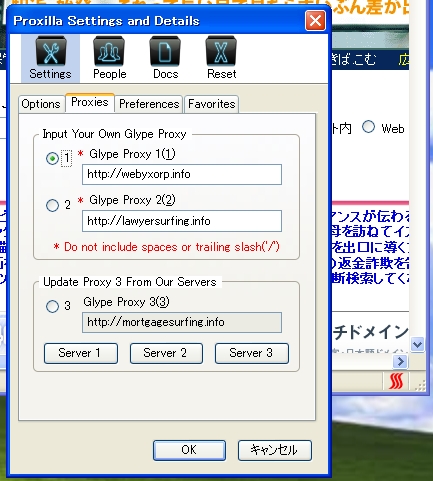Click the Glype Proxy 2 URL field
Viewport: 433px width, 481px height.
(x=182, y=221)
